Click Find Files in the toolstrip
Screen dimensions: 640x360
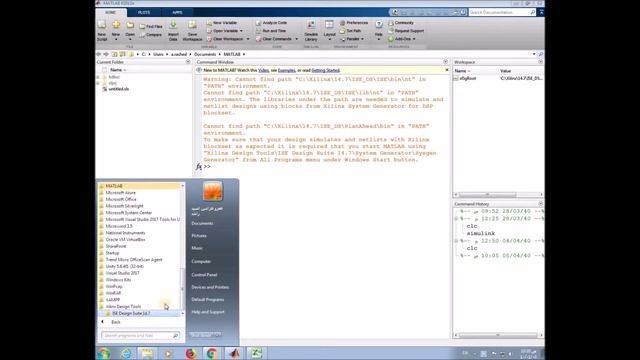click(151, 27)
